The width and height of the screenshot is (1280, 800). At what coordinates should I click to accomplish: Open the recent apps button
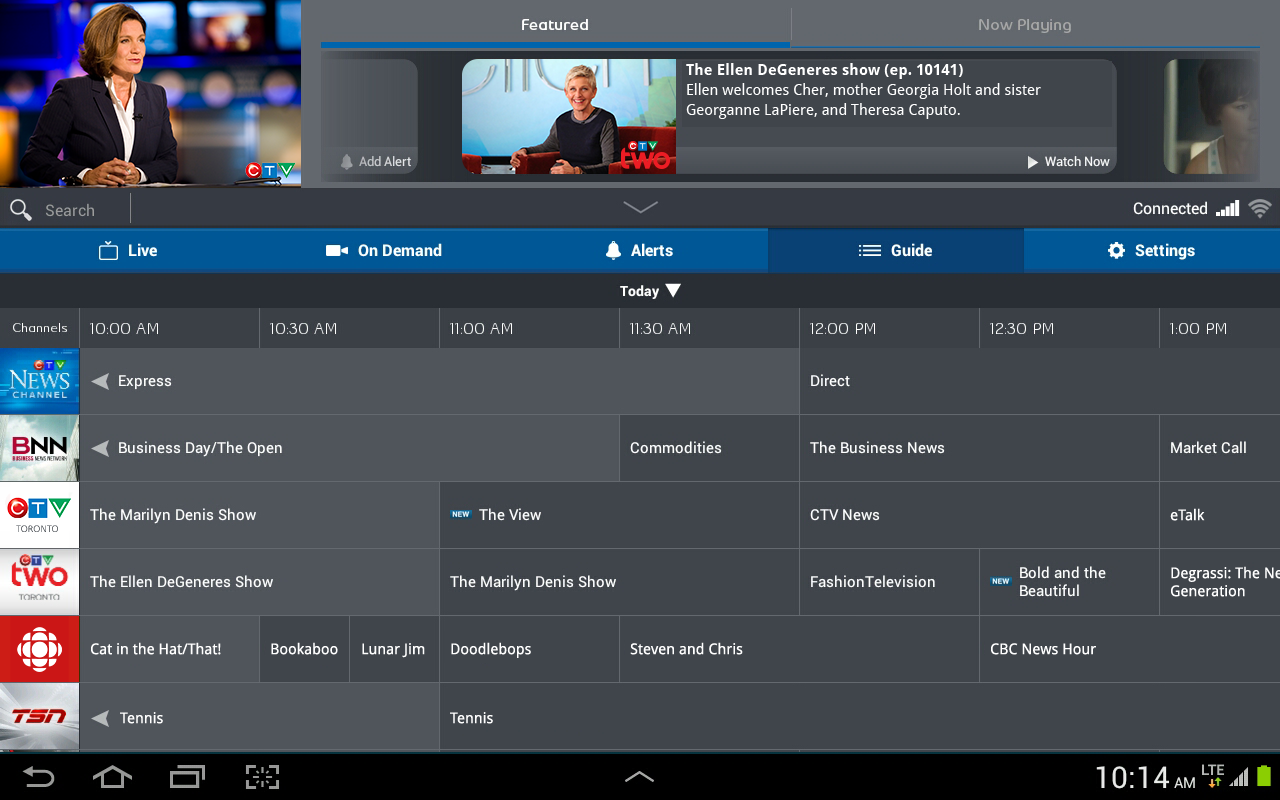(x=187, y=777)
